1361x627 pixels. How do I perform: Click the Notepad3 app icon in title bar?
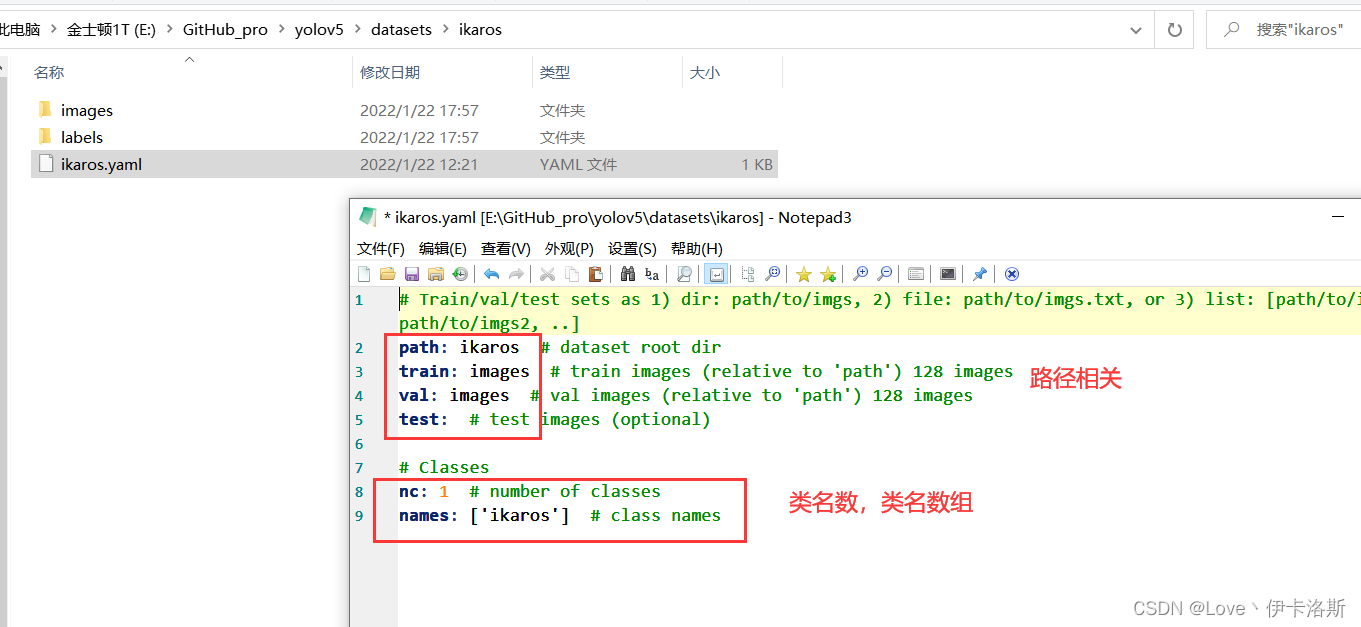367,217
